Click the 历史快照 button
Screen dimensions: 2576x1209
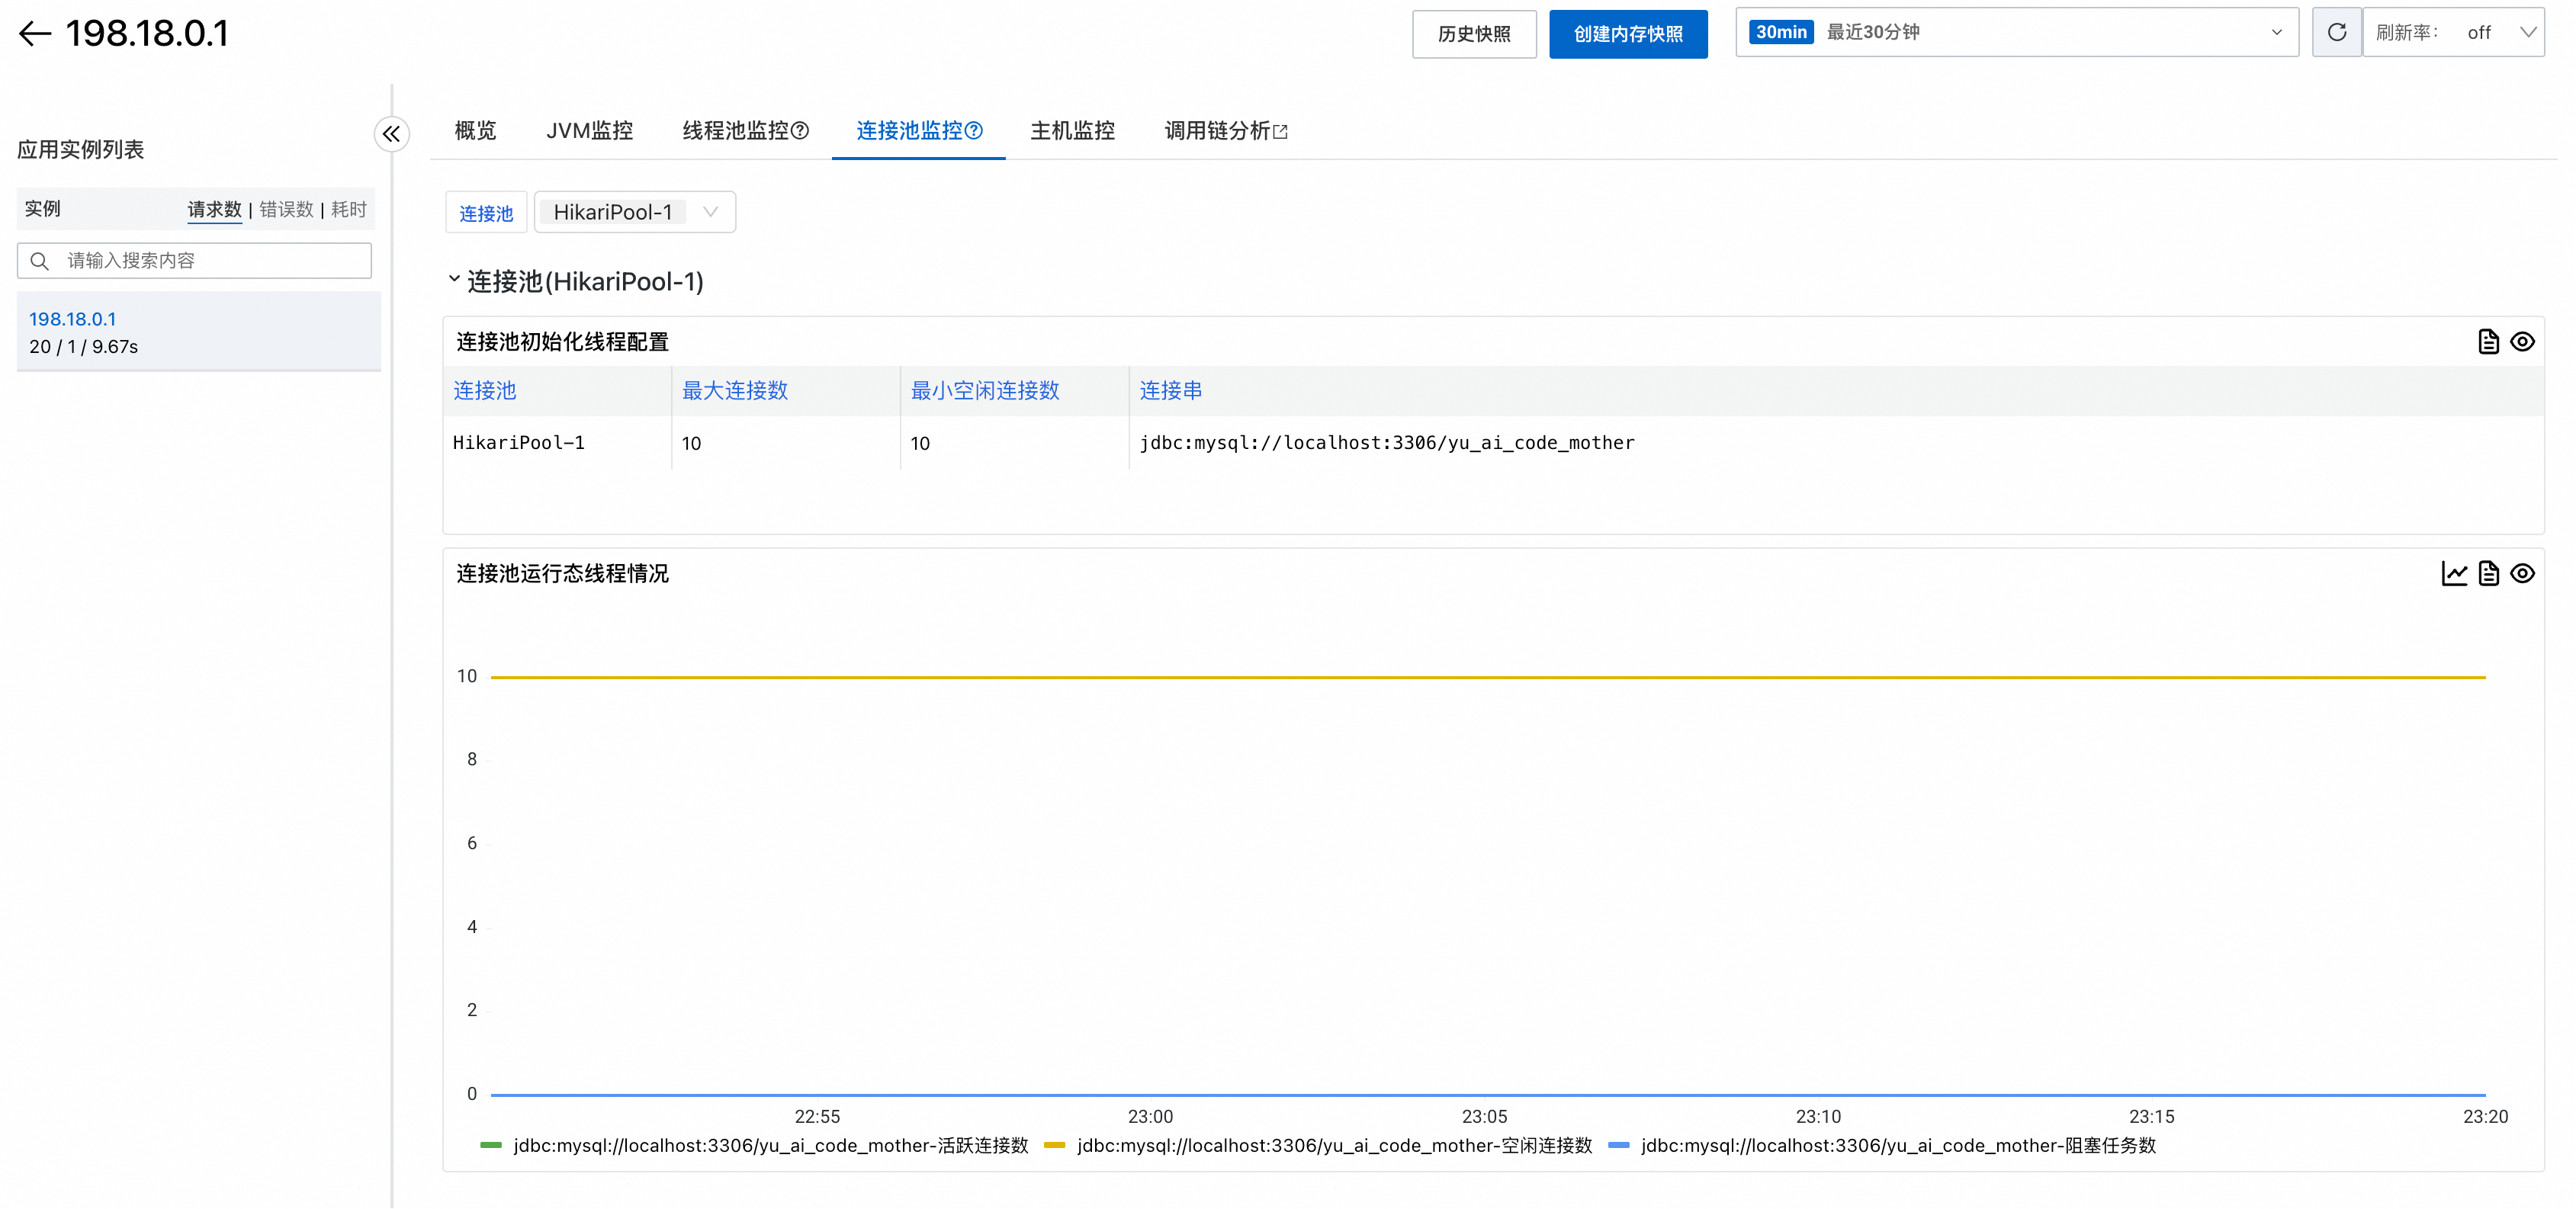(x=1473, y=34)
